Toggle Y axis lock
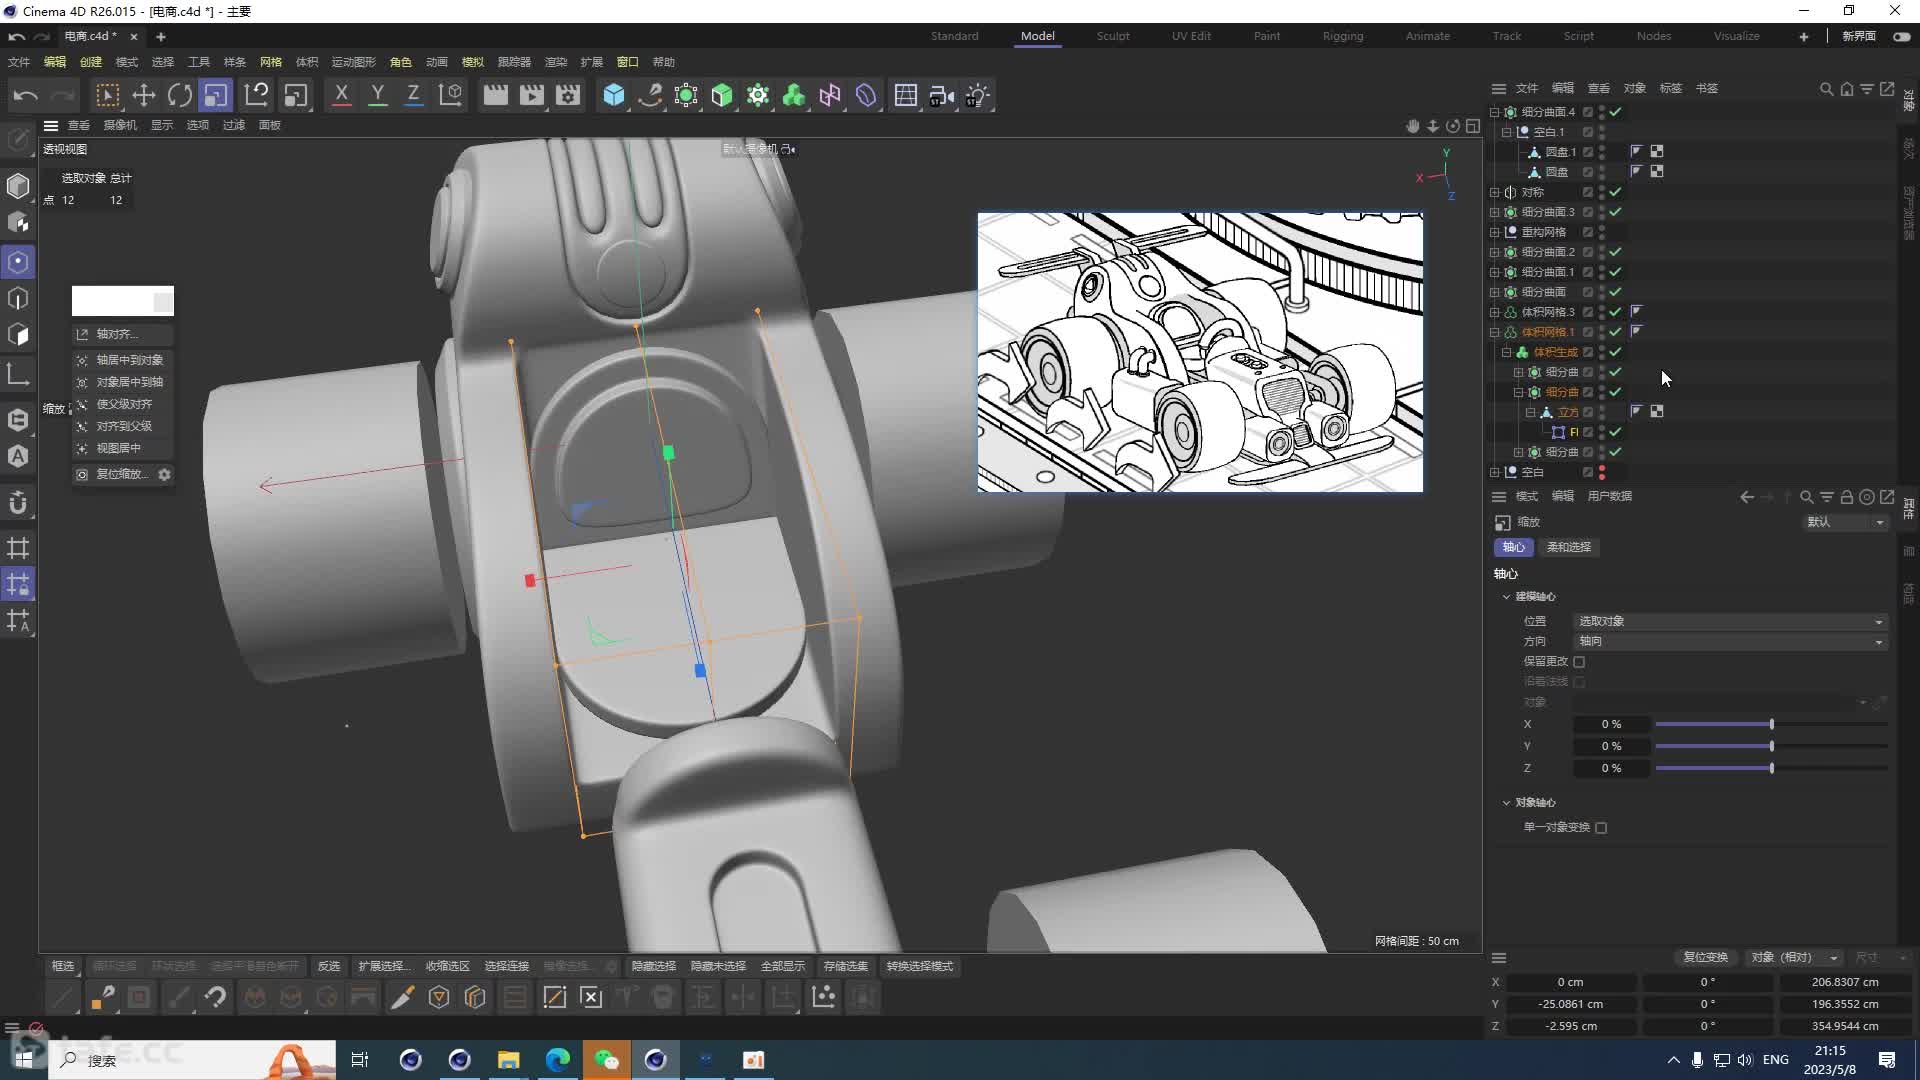Viewport: 1920px width, 1080px height. [377, 96]
